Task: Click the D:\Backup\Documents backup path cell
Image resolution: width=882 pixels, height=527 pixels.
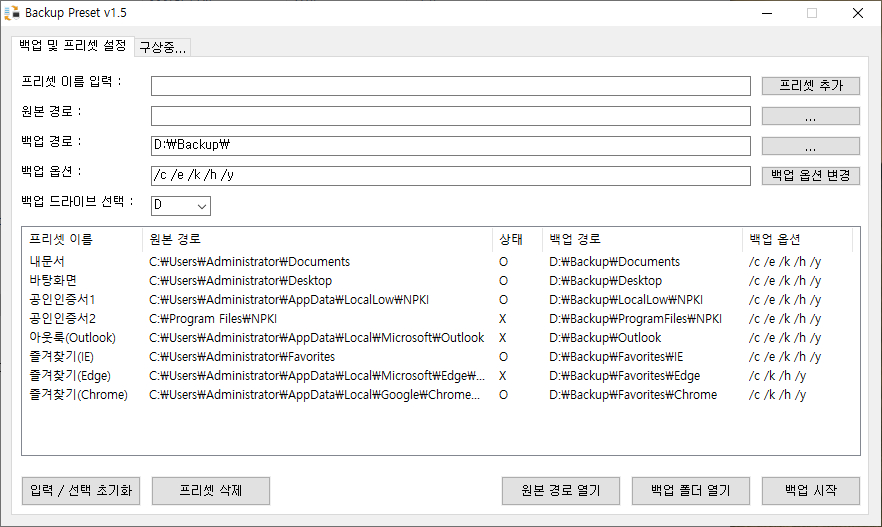Action: 614,262
